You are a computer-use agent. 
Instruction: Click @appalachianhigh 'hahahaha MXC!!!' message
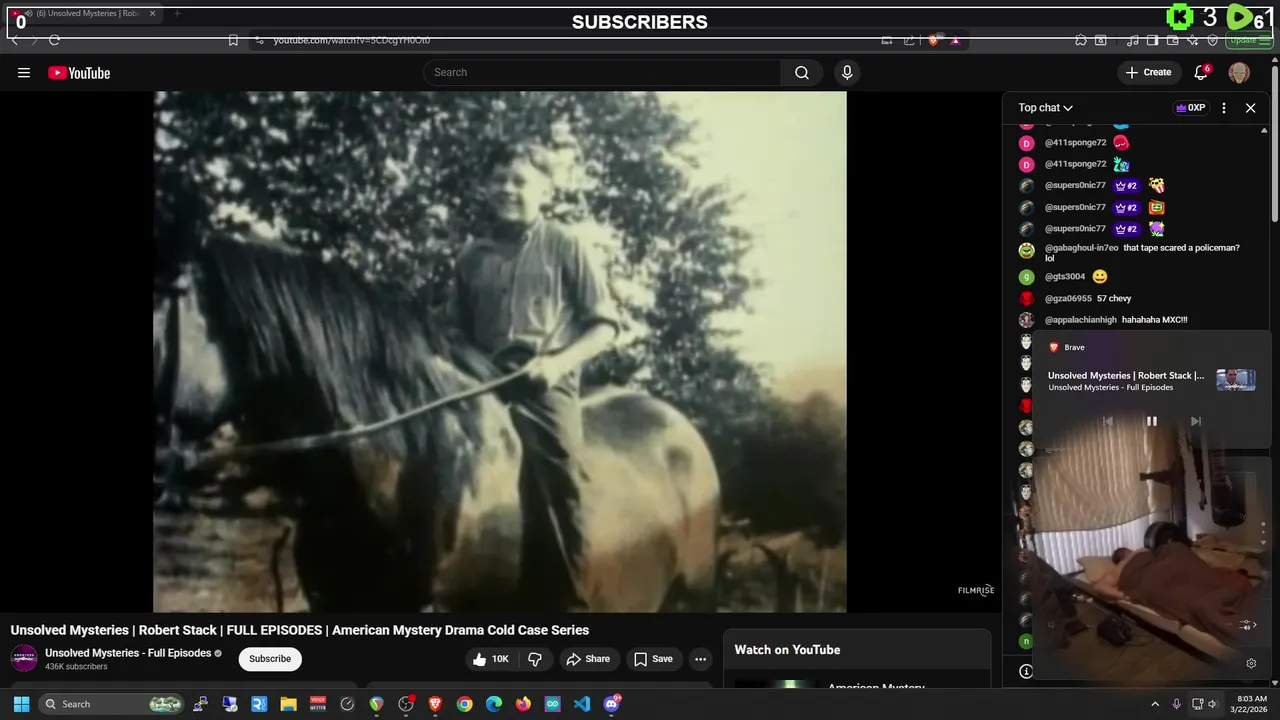(1116, 320)
